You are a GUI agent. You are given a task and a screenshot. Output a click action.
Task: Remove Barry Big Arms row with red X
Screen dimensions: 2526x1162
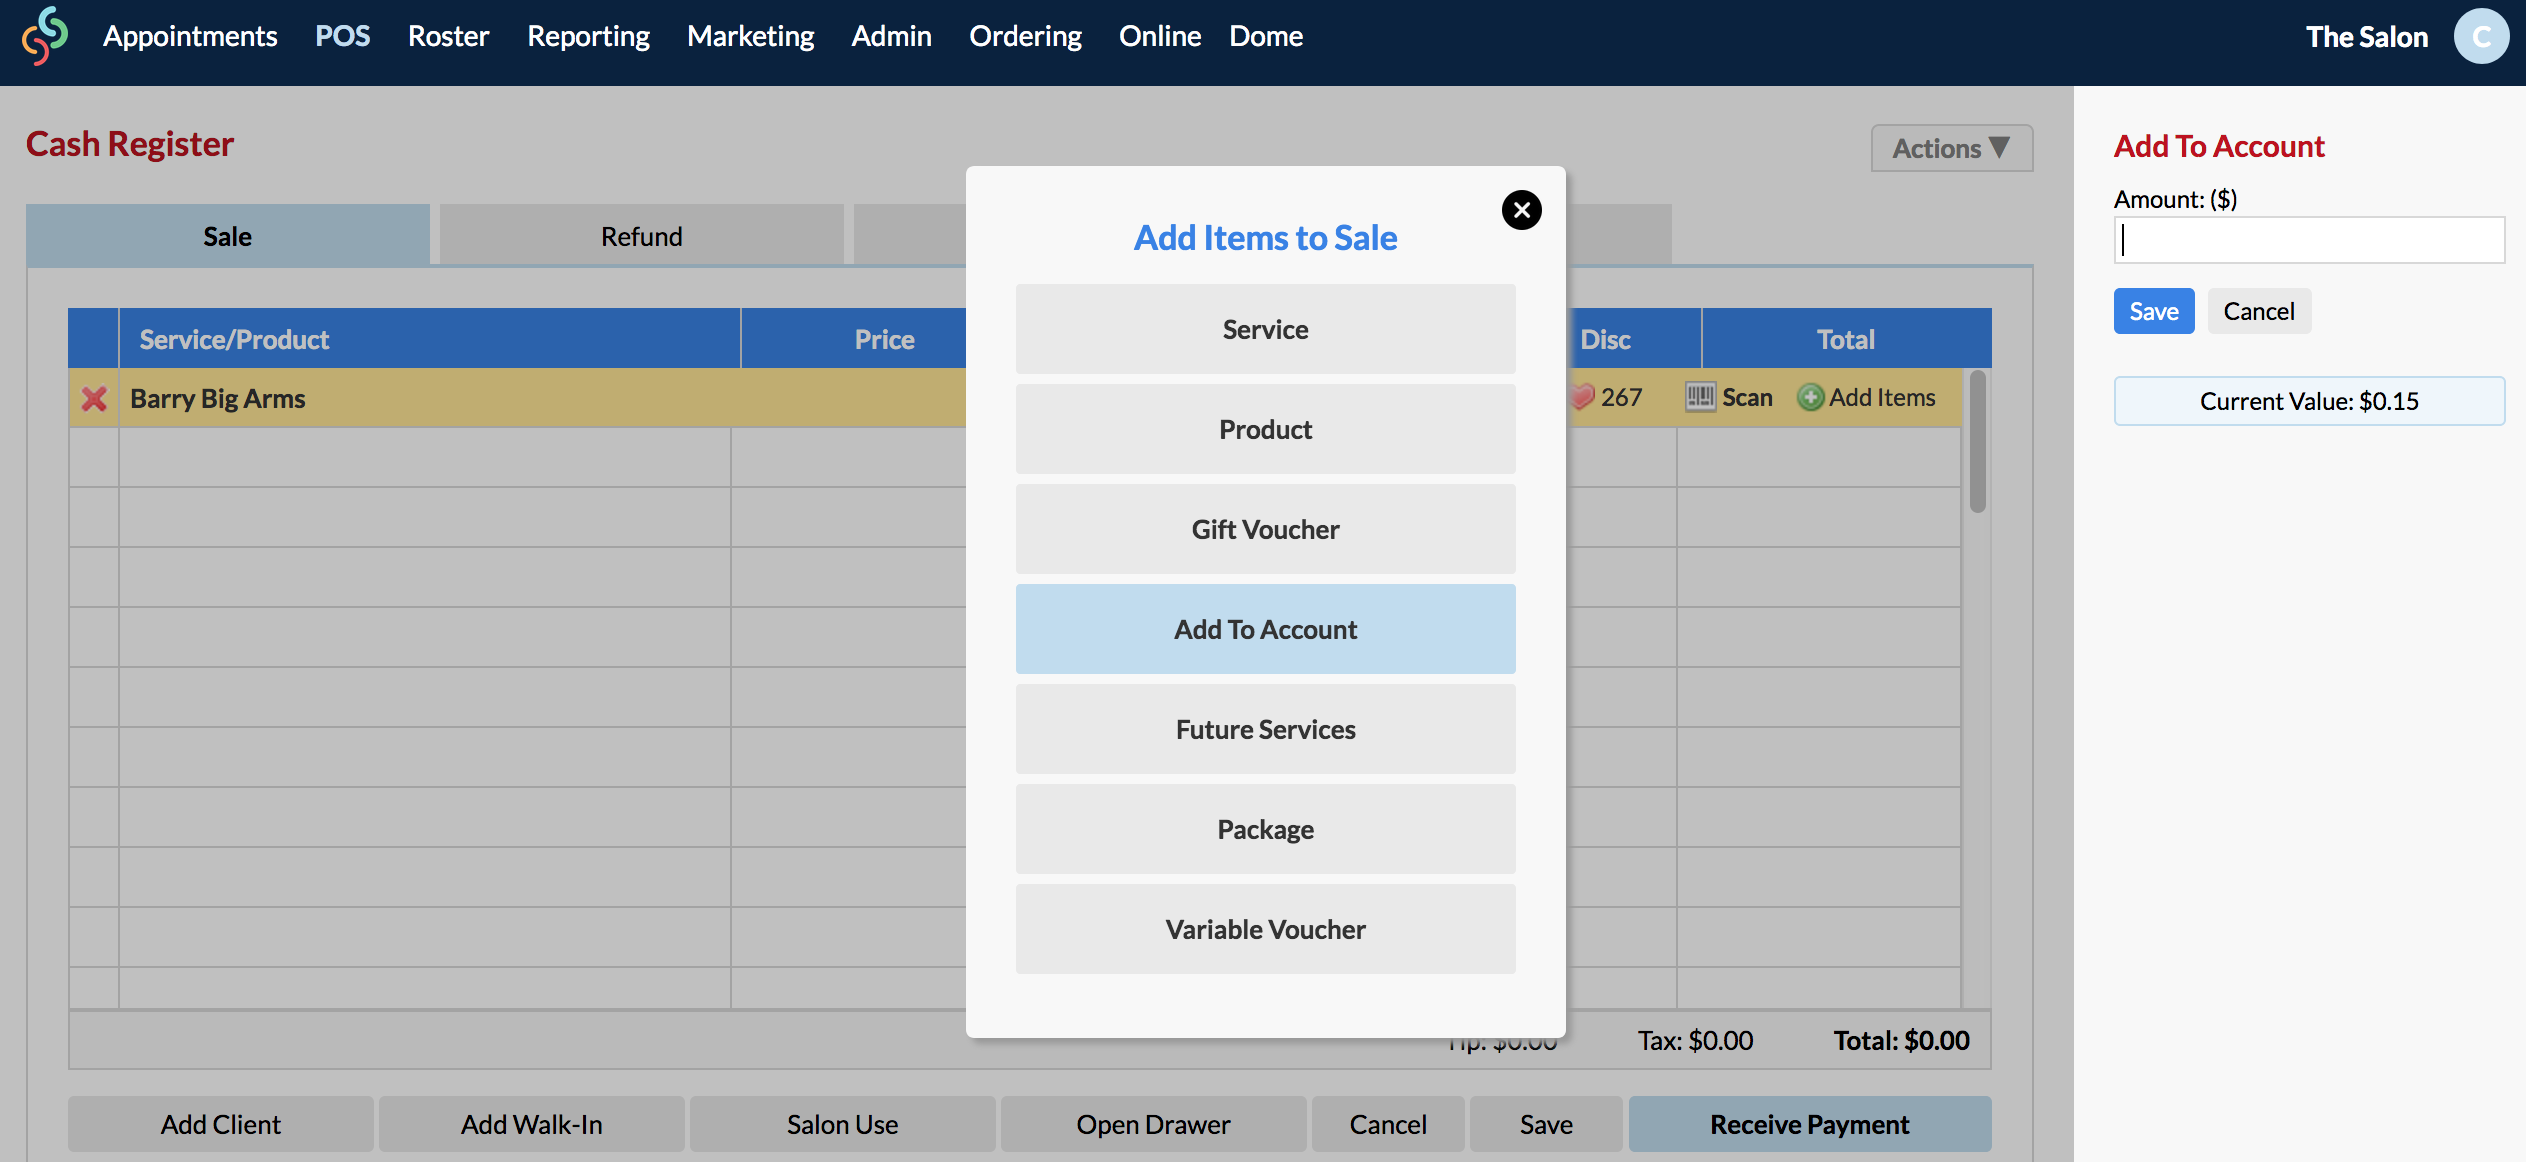click(94, 399)
